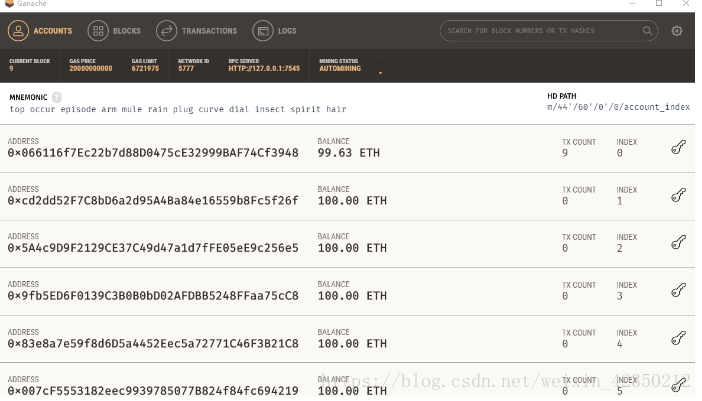Go to the Logs tab

[x=274, y=31]
